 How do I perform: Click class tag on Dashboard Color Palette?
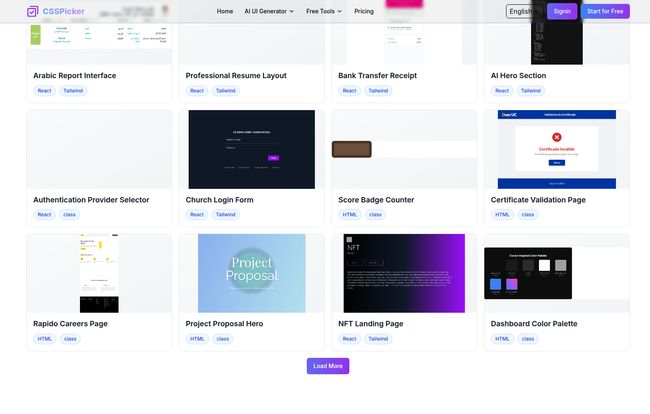coord(528,339)
